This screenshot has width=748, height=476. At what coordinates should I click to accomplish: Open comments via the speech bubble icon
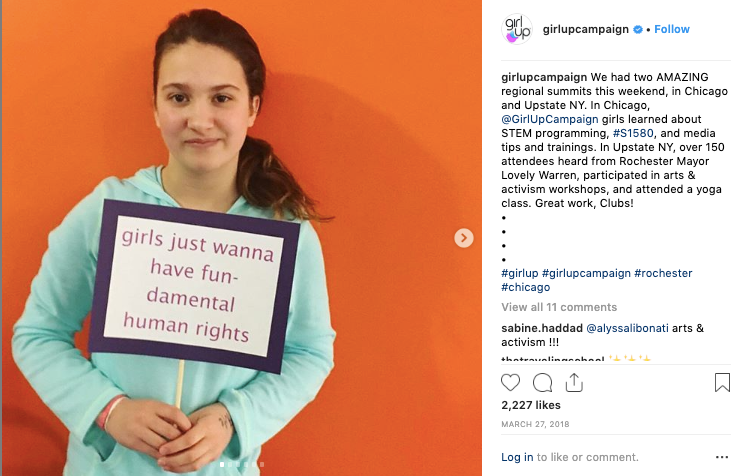[542, 383]
